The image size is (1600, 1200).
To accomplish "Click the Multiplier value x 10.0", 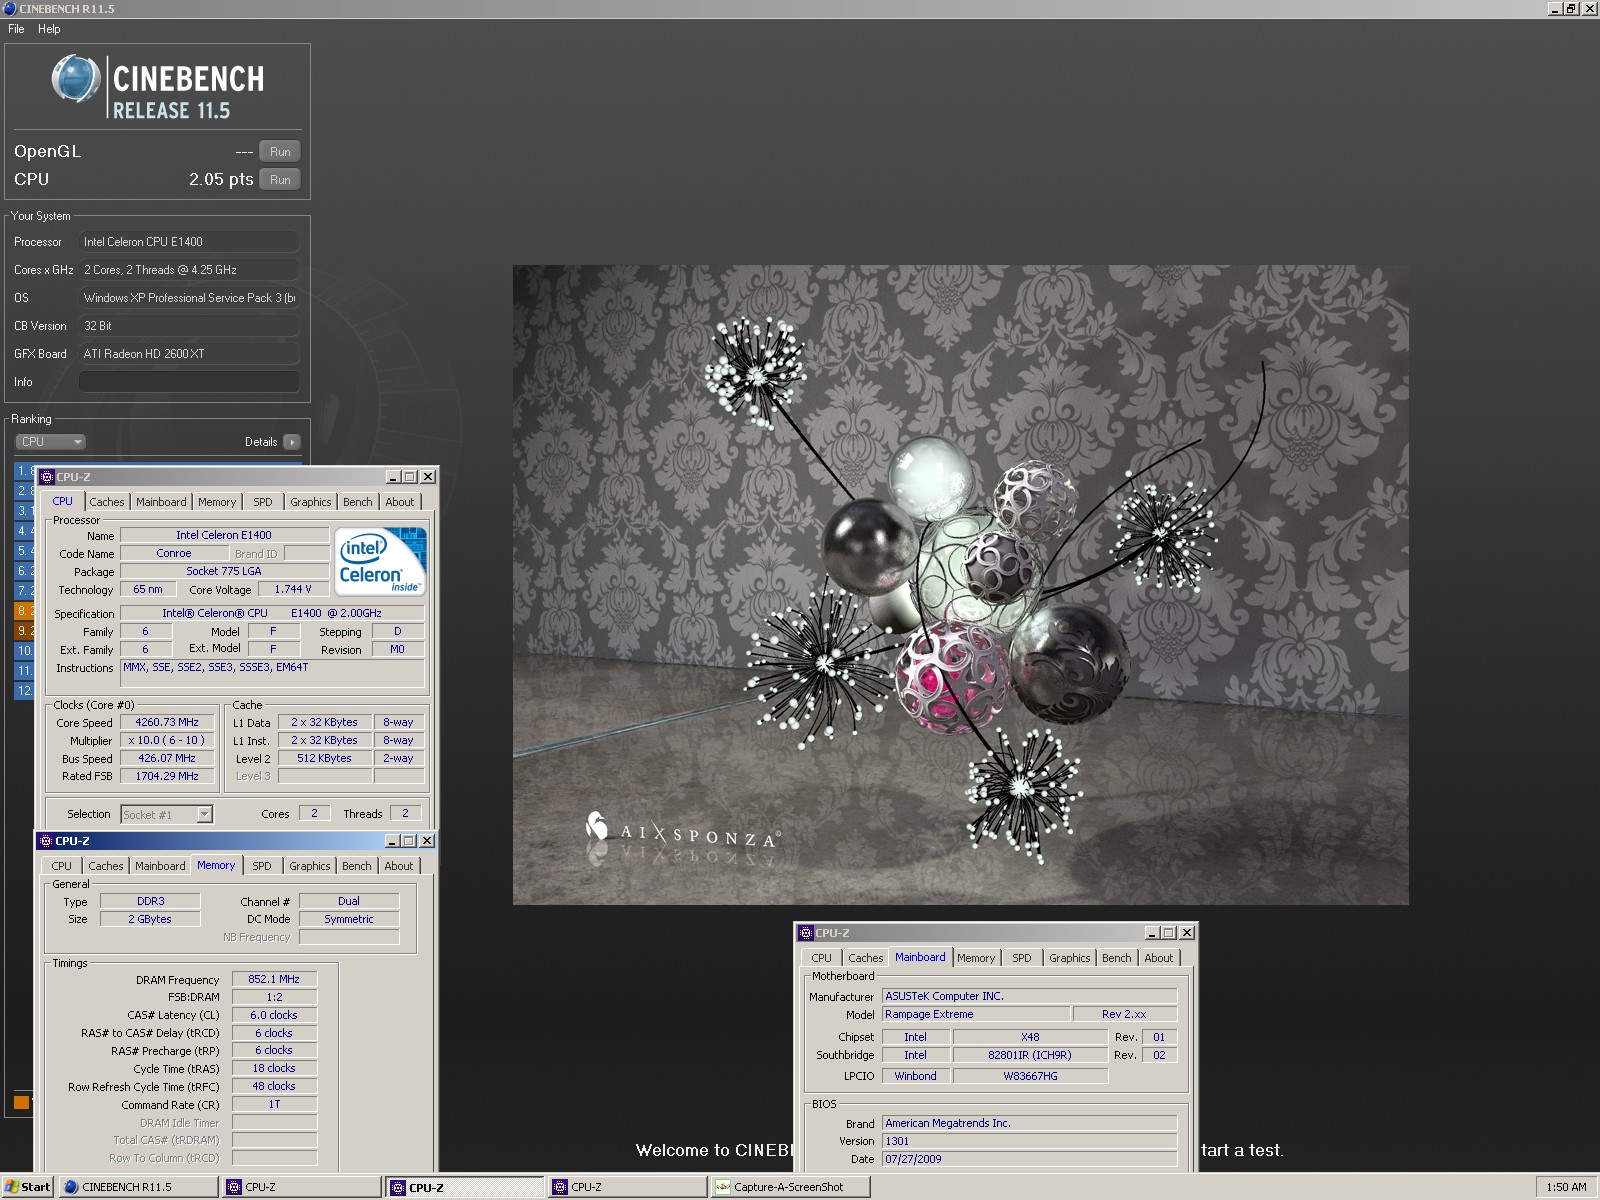I will coord(167,740).
